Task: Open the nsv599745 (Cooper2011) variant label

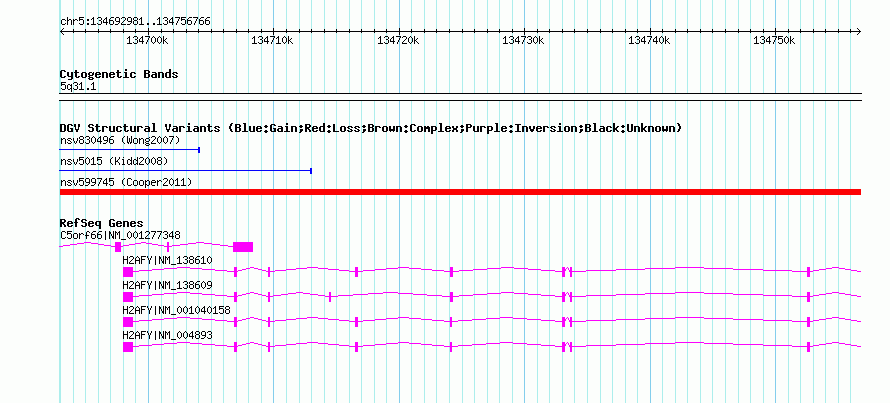Action: 126,182
